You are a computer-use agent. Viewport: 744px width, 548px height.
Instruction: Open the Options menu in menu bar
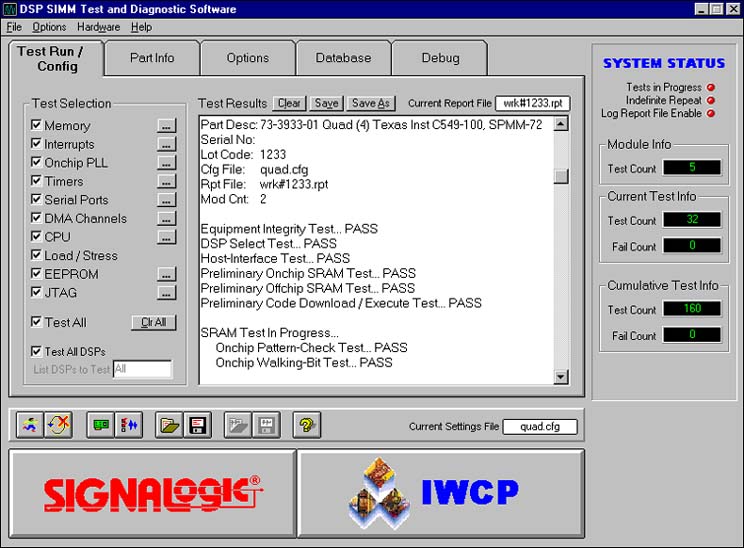coord(49,27)
